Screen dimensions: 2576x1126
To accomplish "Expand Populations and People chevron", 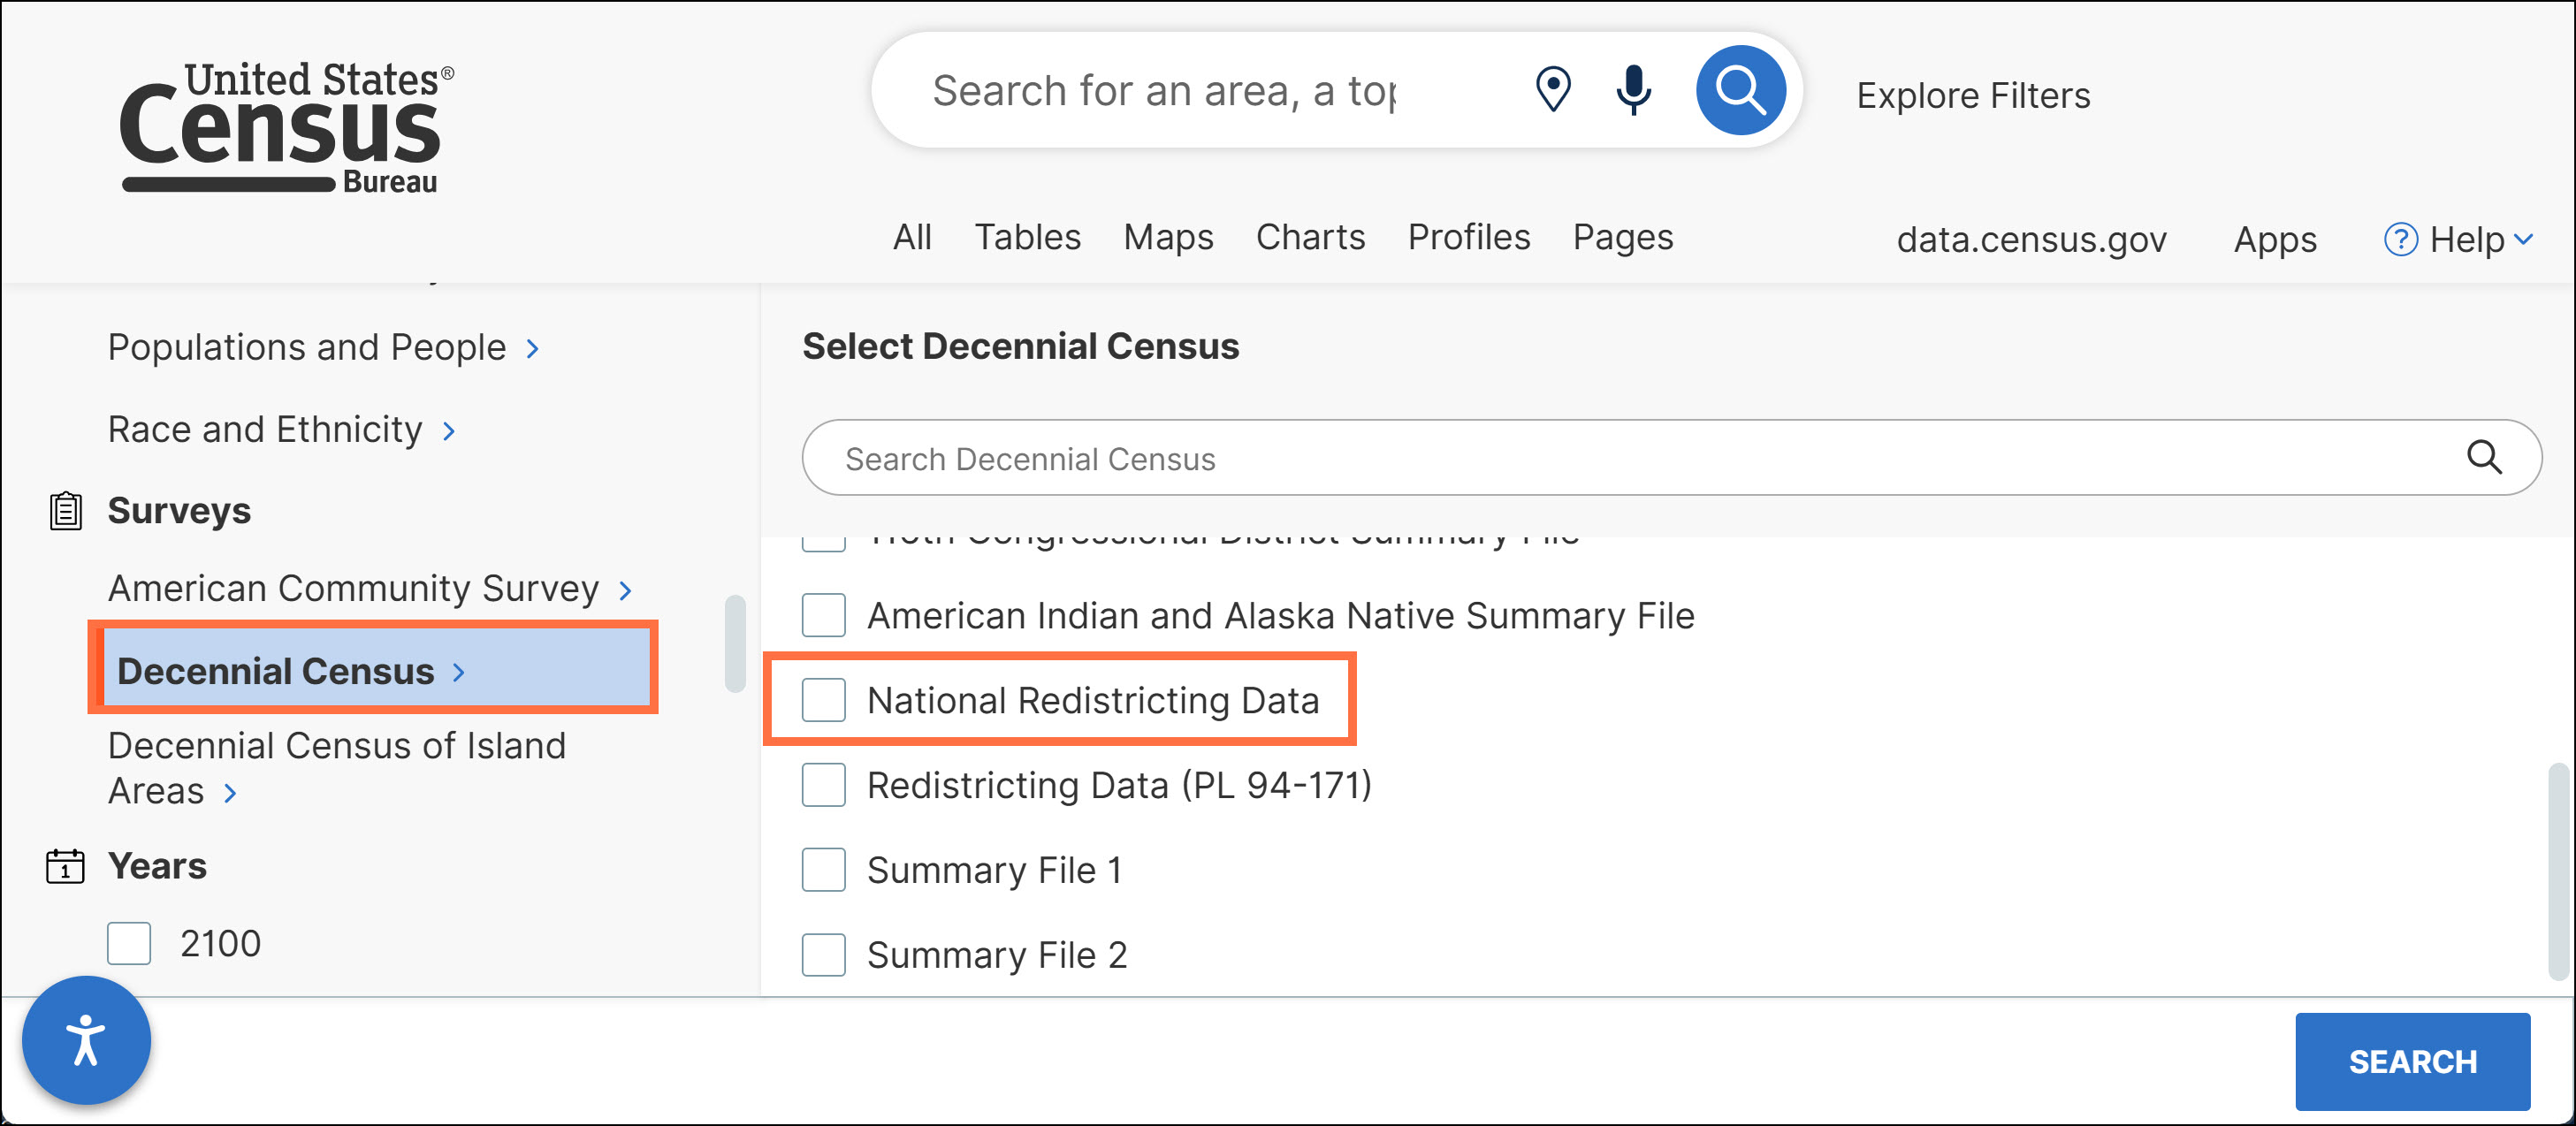I will tap(533, 349).
